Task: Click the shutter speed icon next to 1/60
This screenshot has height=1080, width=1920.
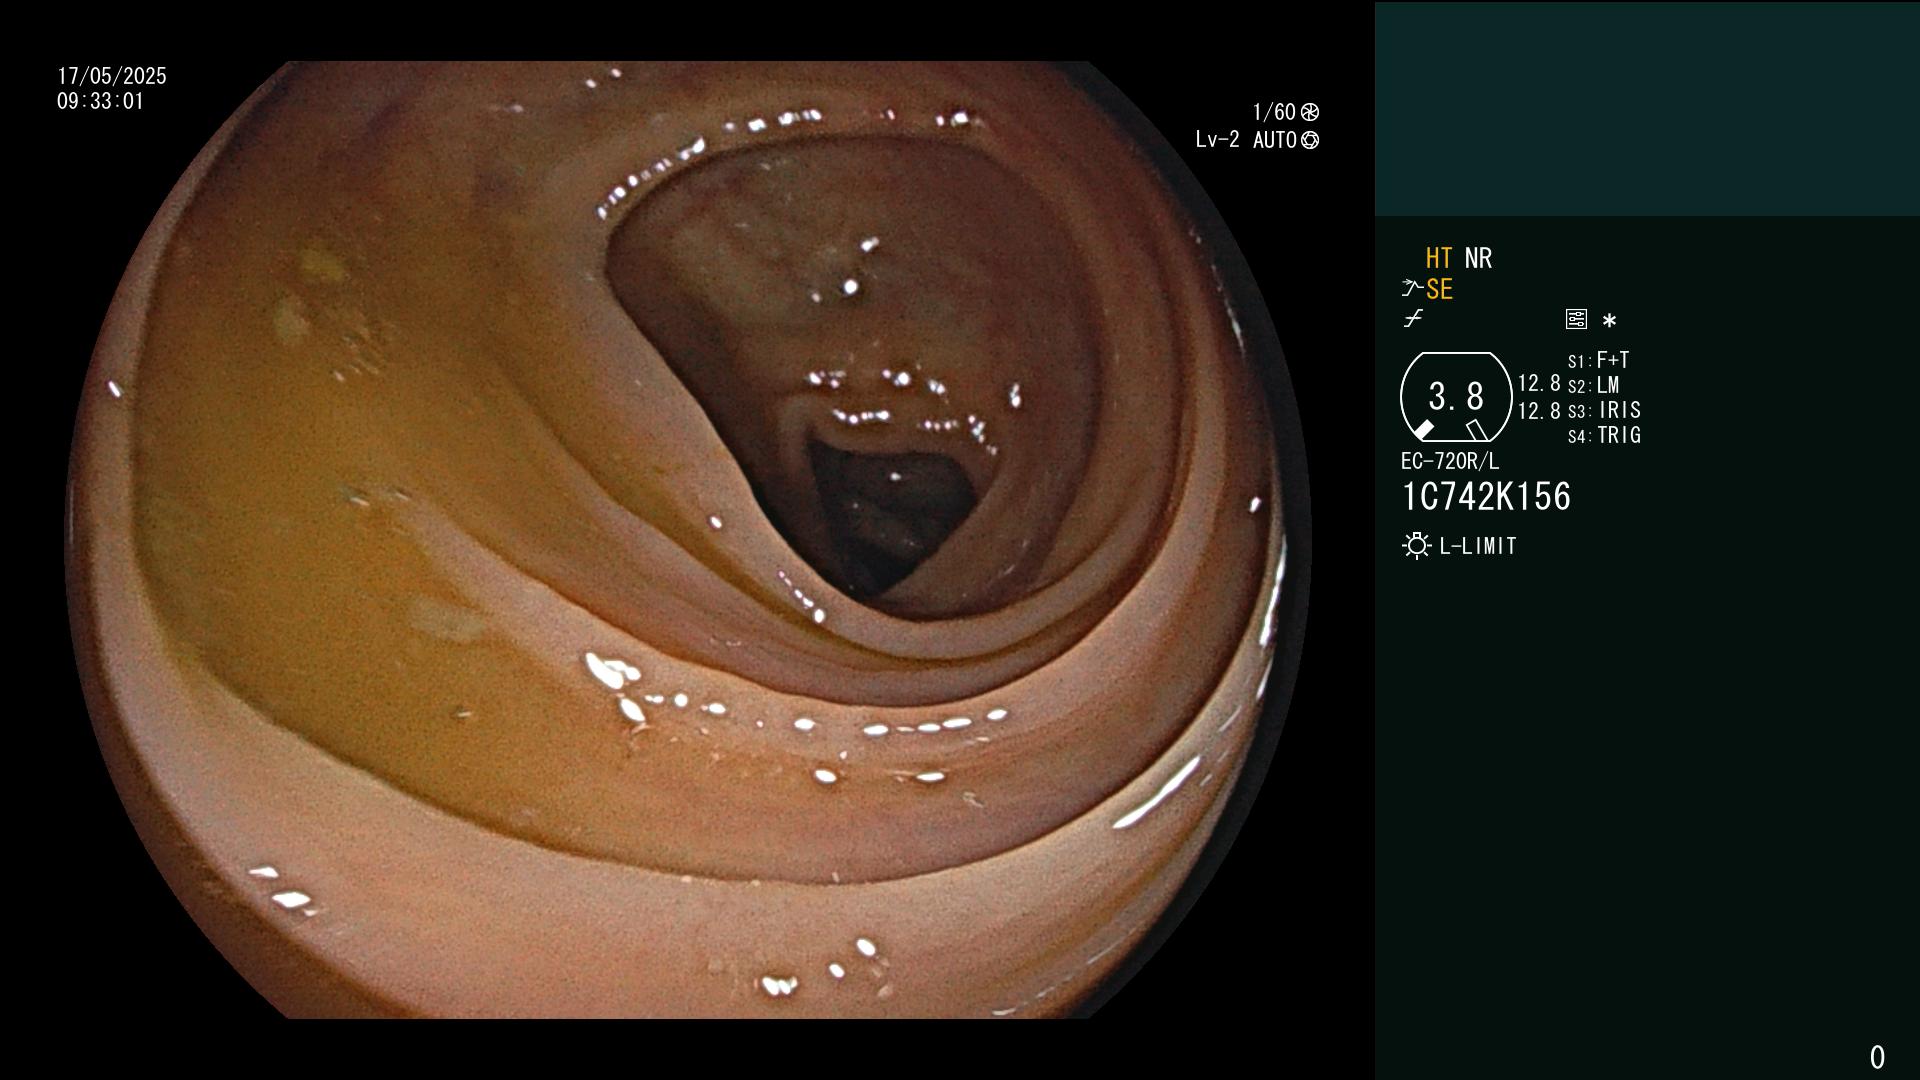Action: tap(1310, 112)
